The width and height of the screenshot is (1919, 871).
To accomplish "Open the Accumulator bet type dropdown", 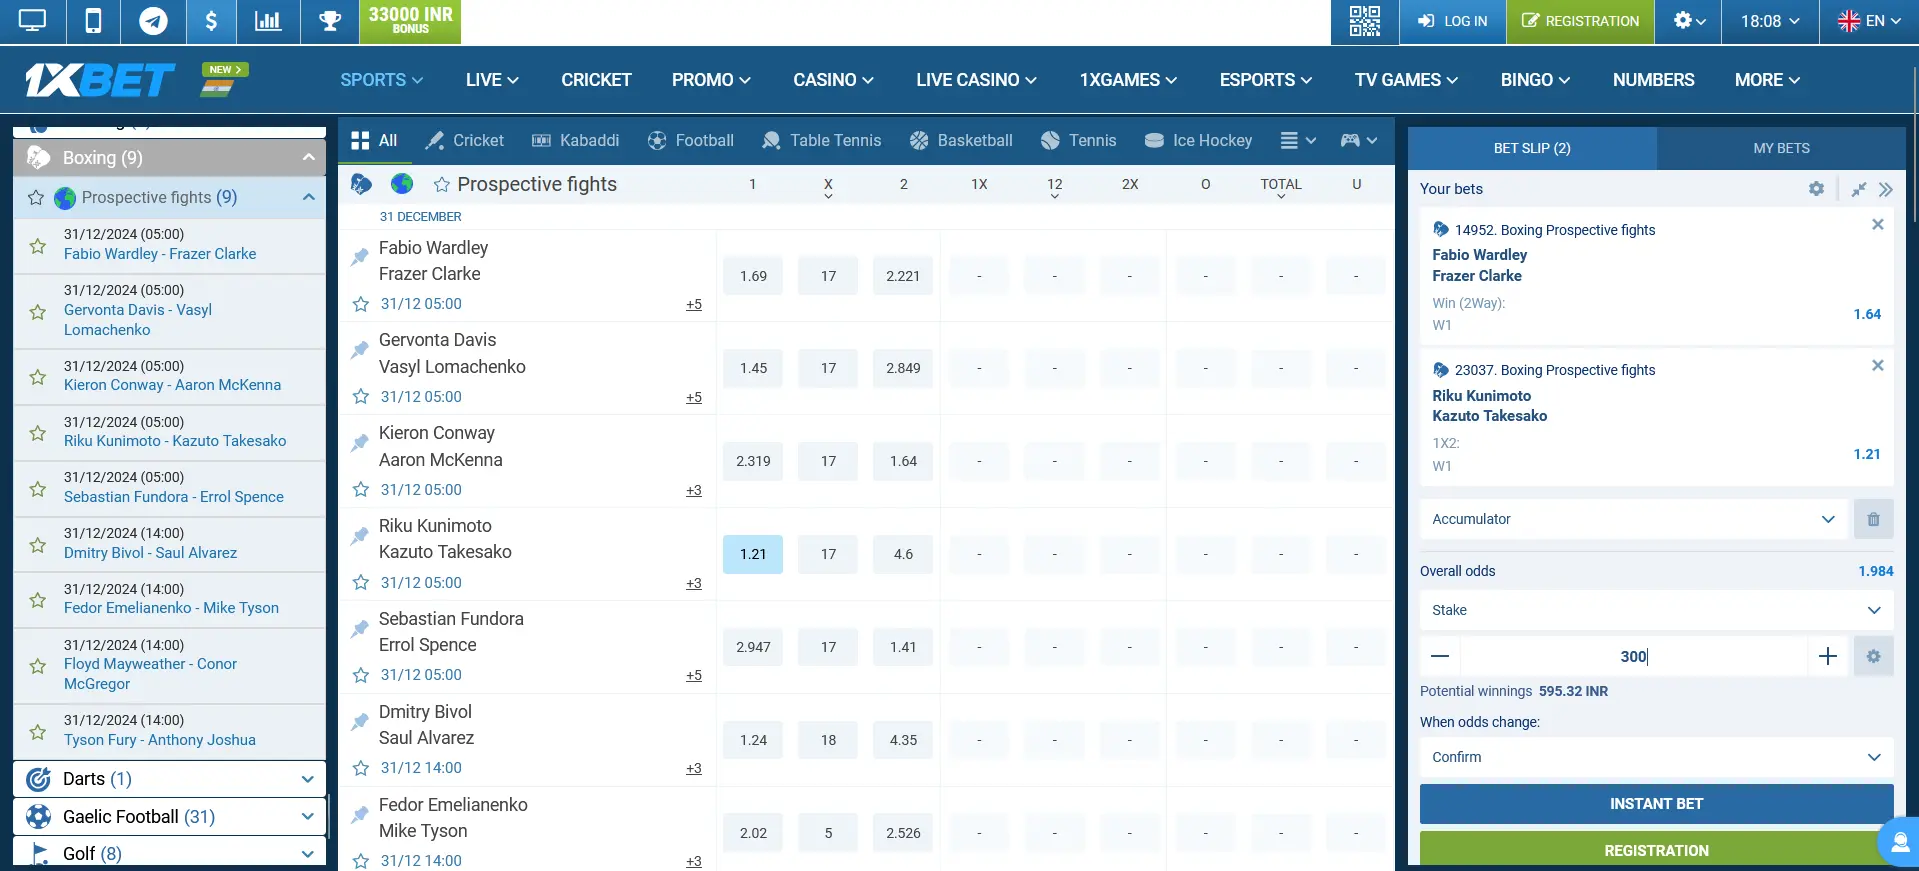I will point(1633,519).
